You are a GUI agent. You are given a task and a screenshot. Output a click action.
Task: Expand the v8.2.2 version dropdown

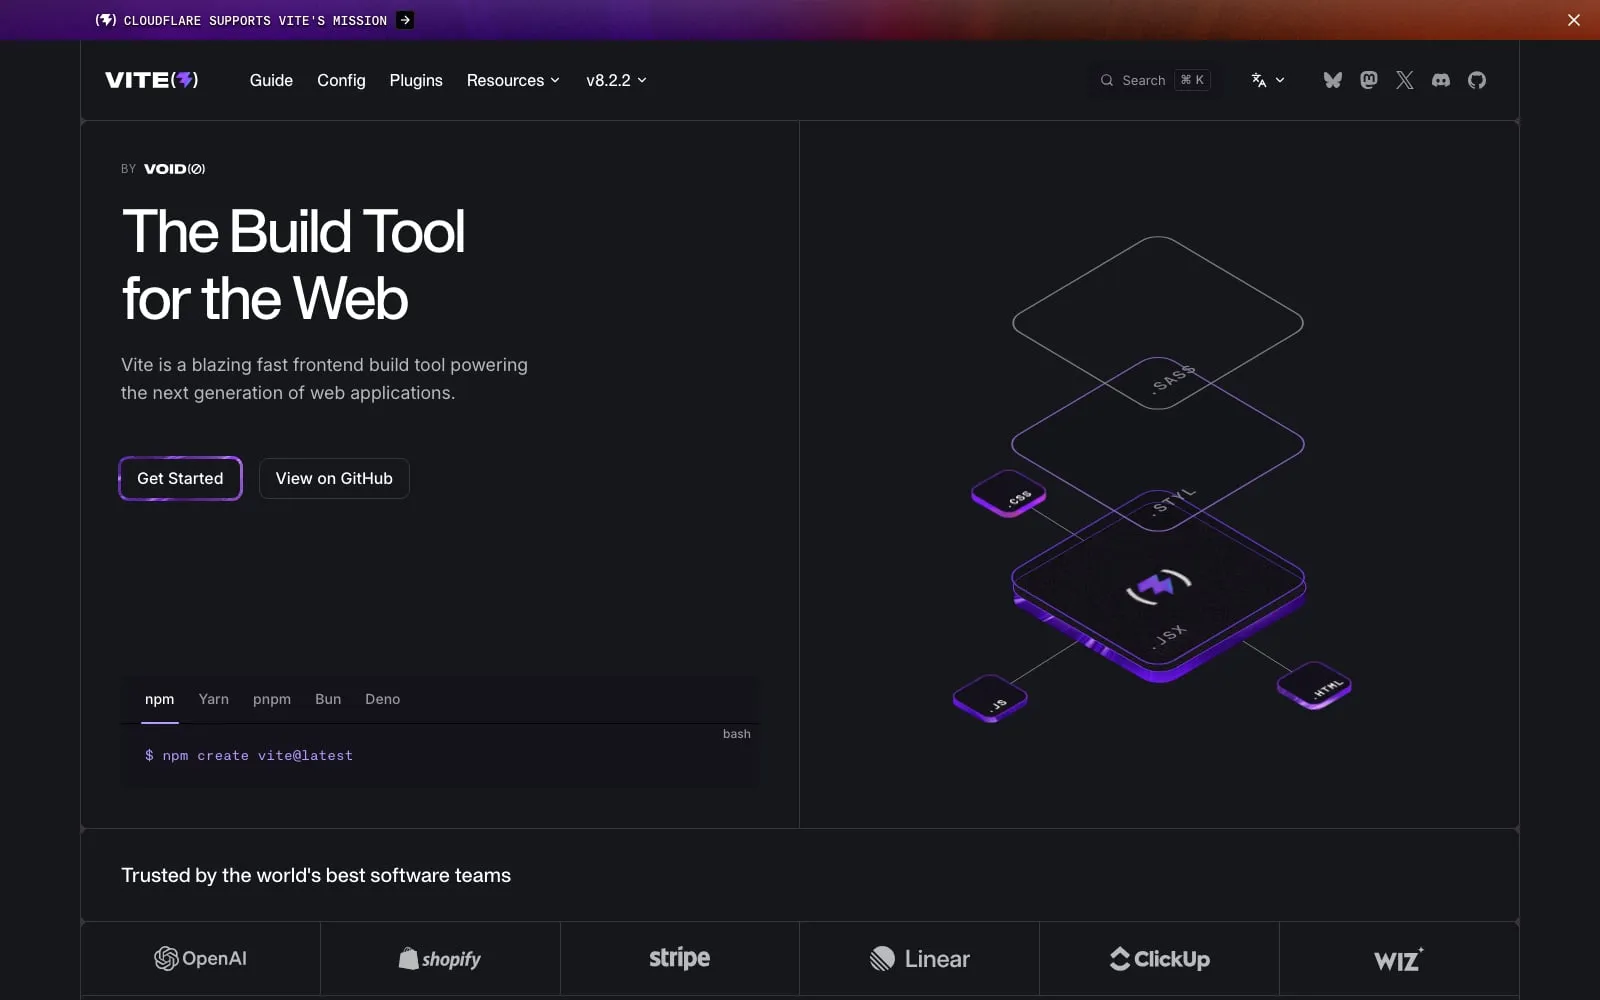click(x=616, y=80)
